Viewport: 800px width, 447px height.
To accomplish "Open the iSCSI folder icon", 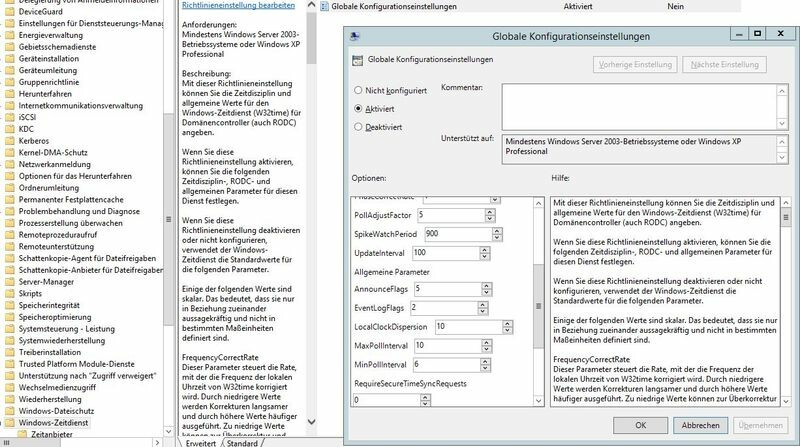I will 9,117.
